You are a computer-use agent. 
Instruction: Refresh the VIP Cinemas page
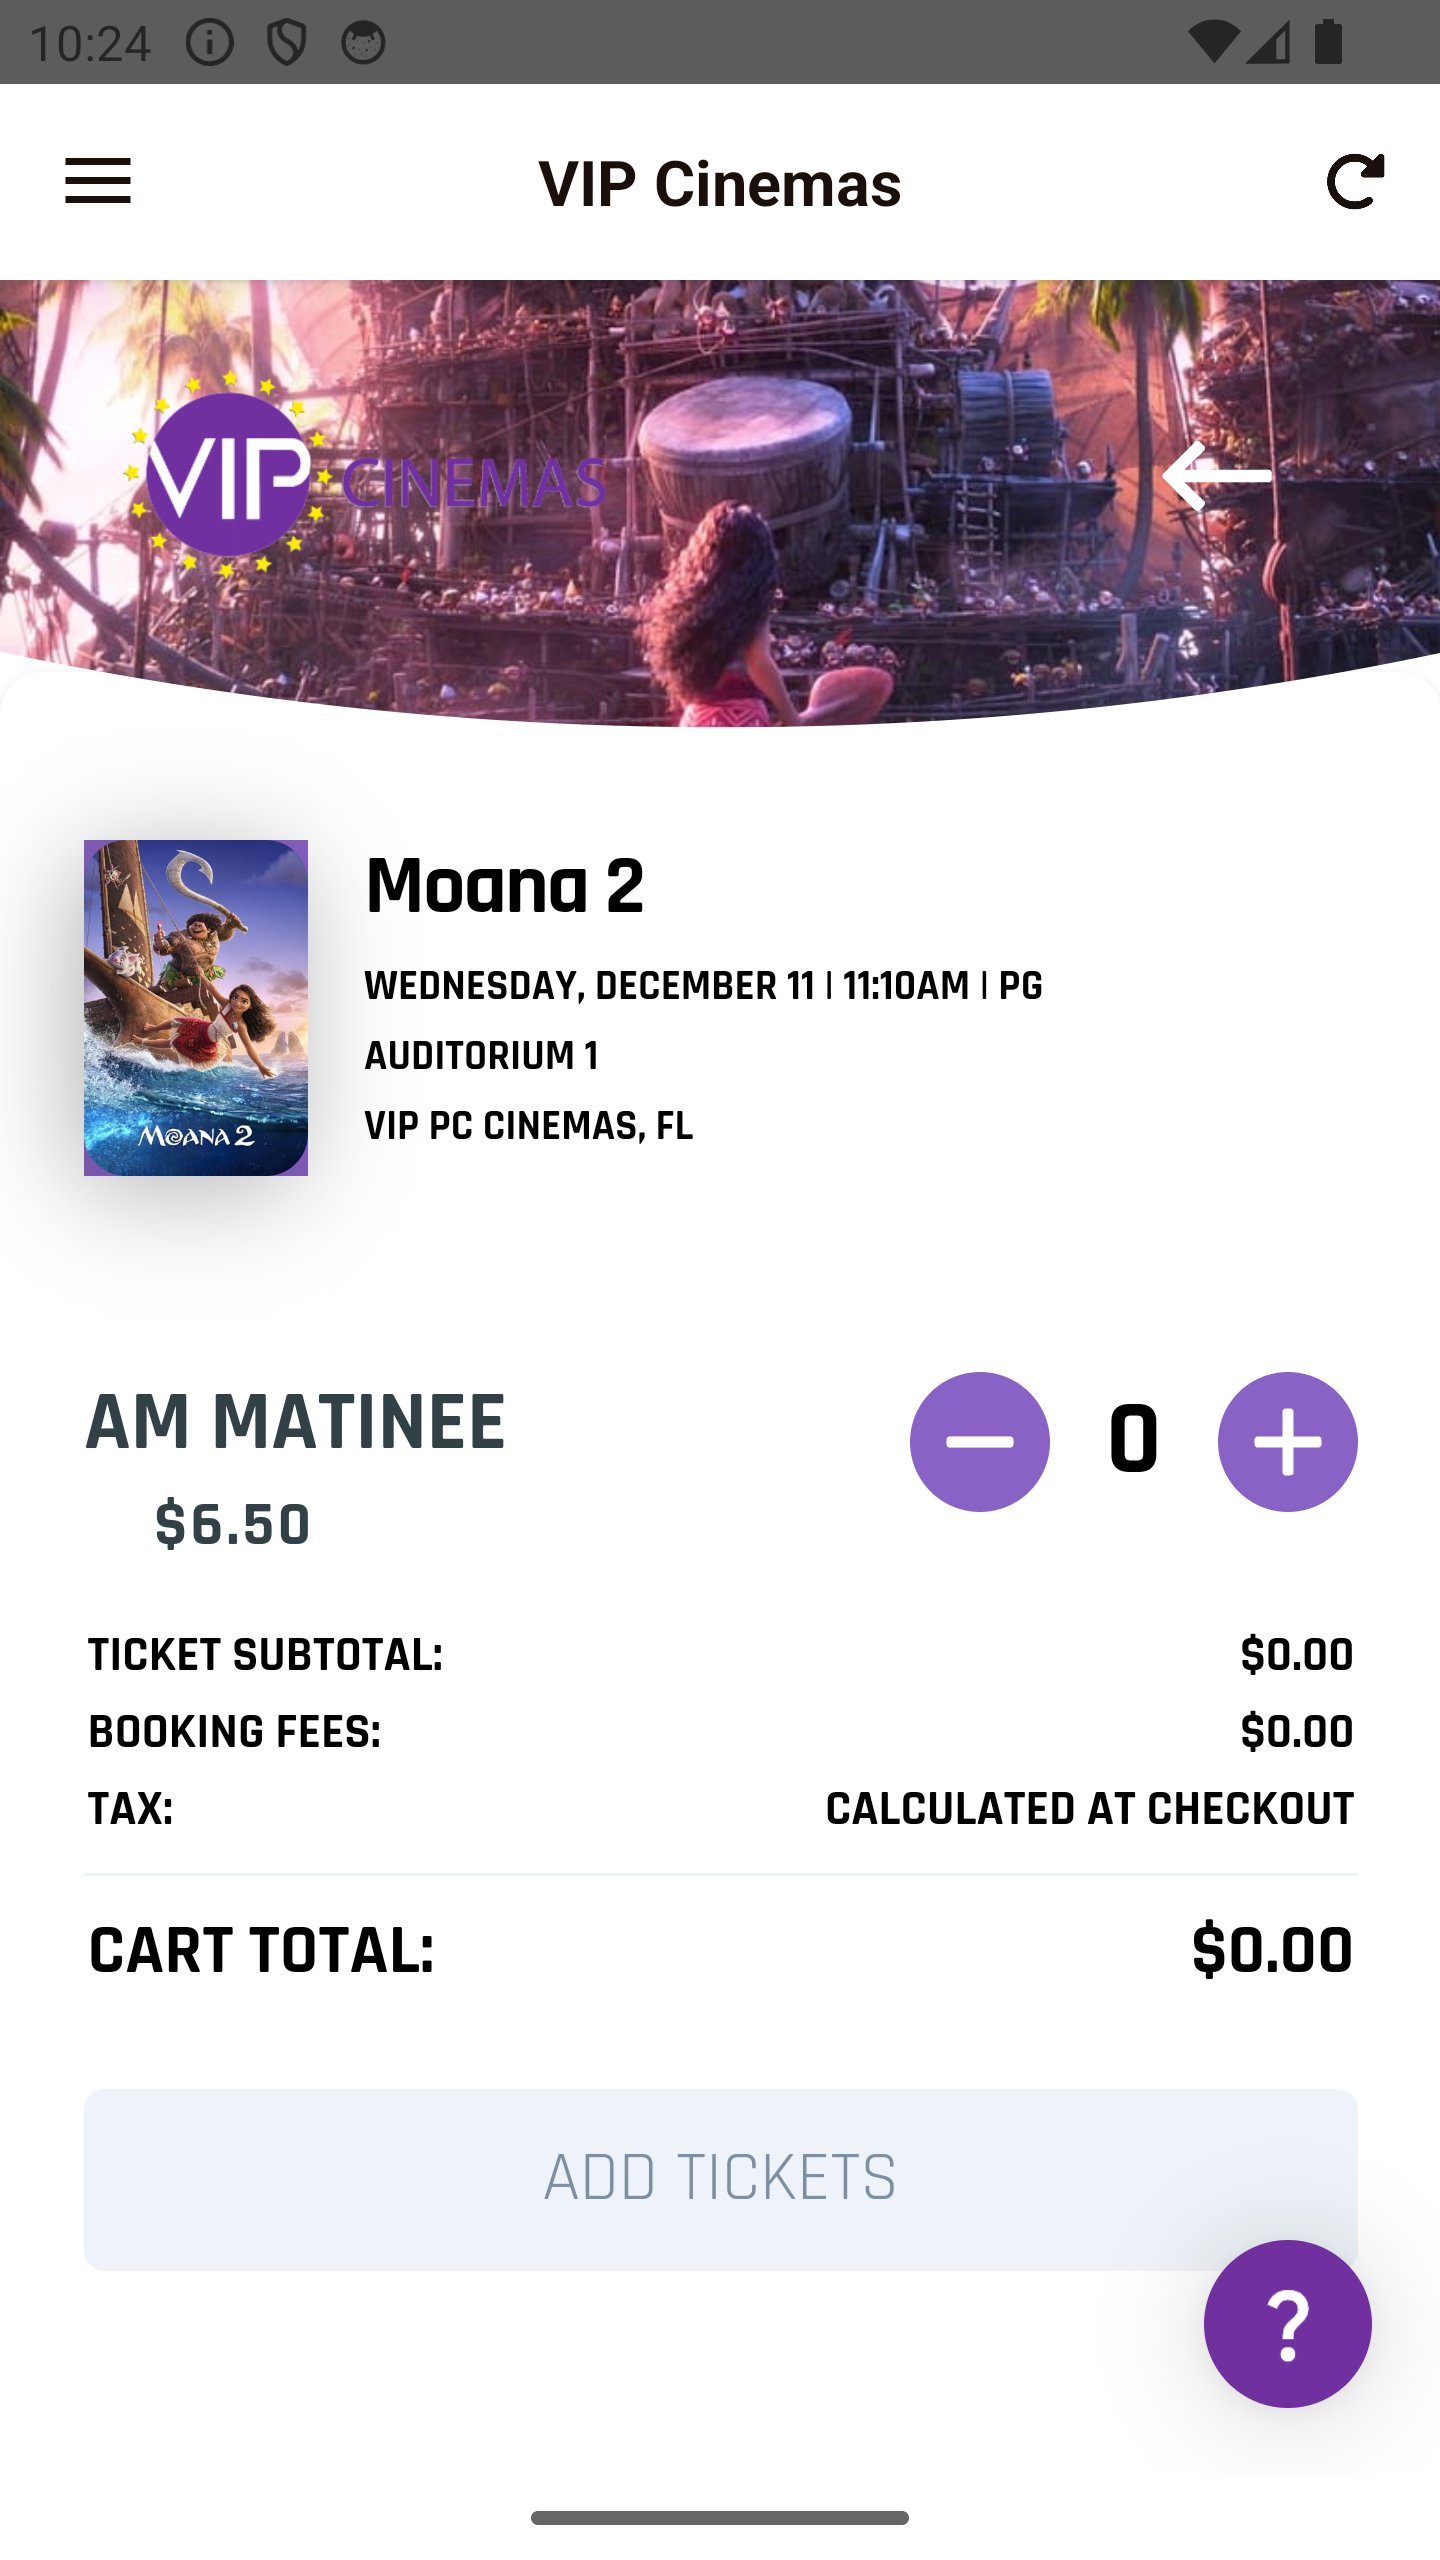[x=1356, y=183]
